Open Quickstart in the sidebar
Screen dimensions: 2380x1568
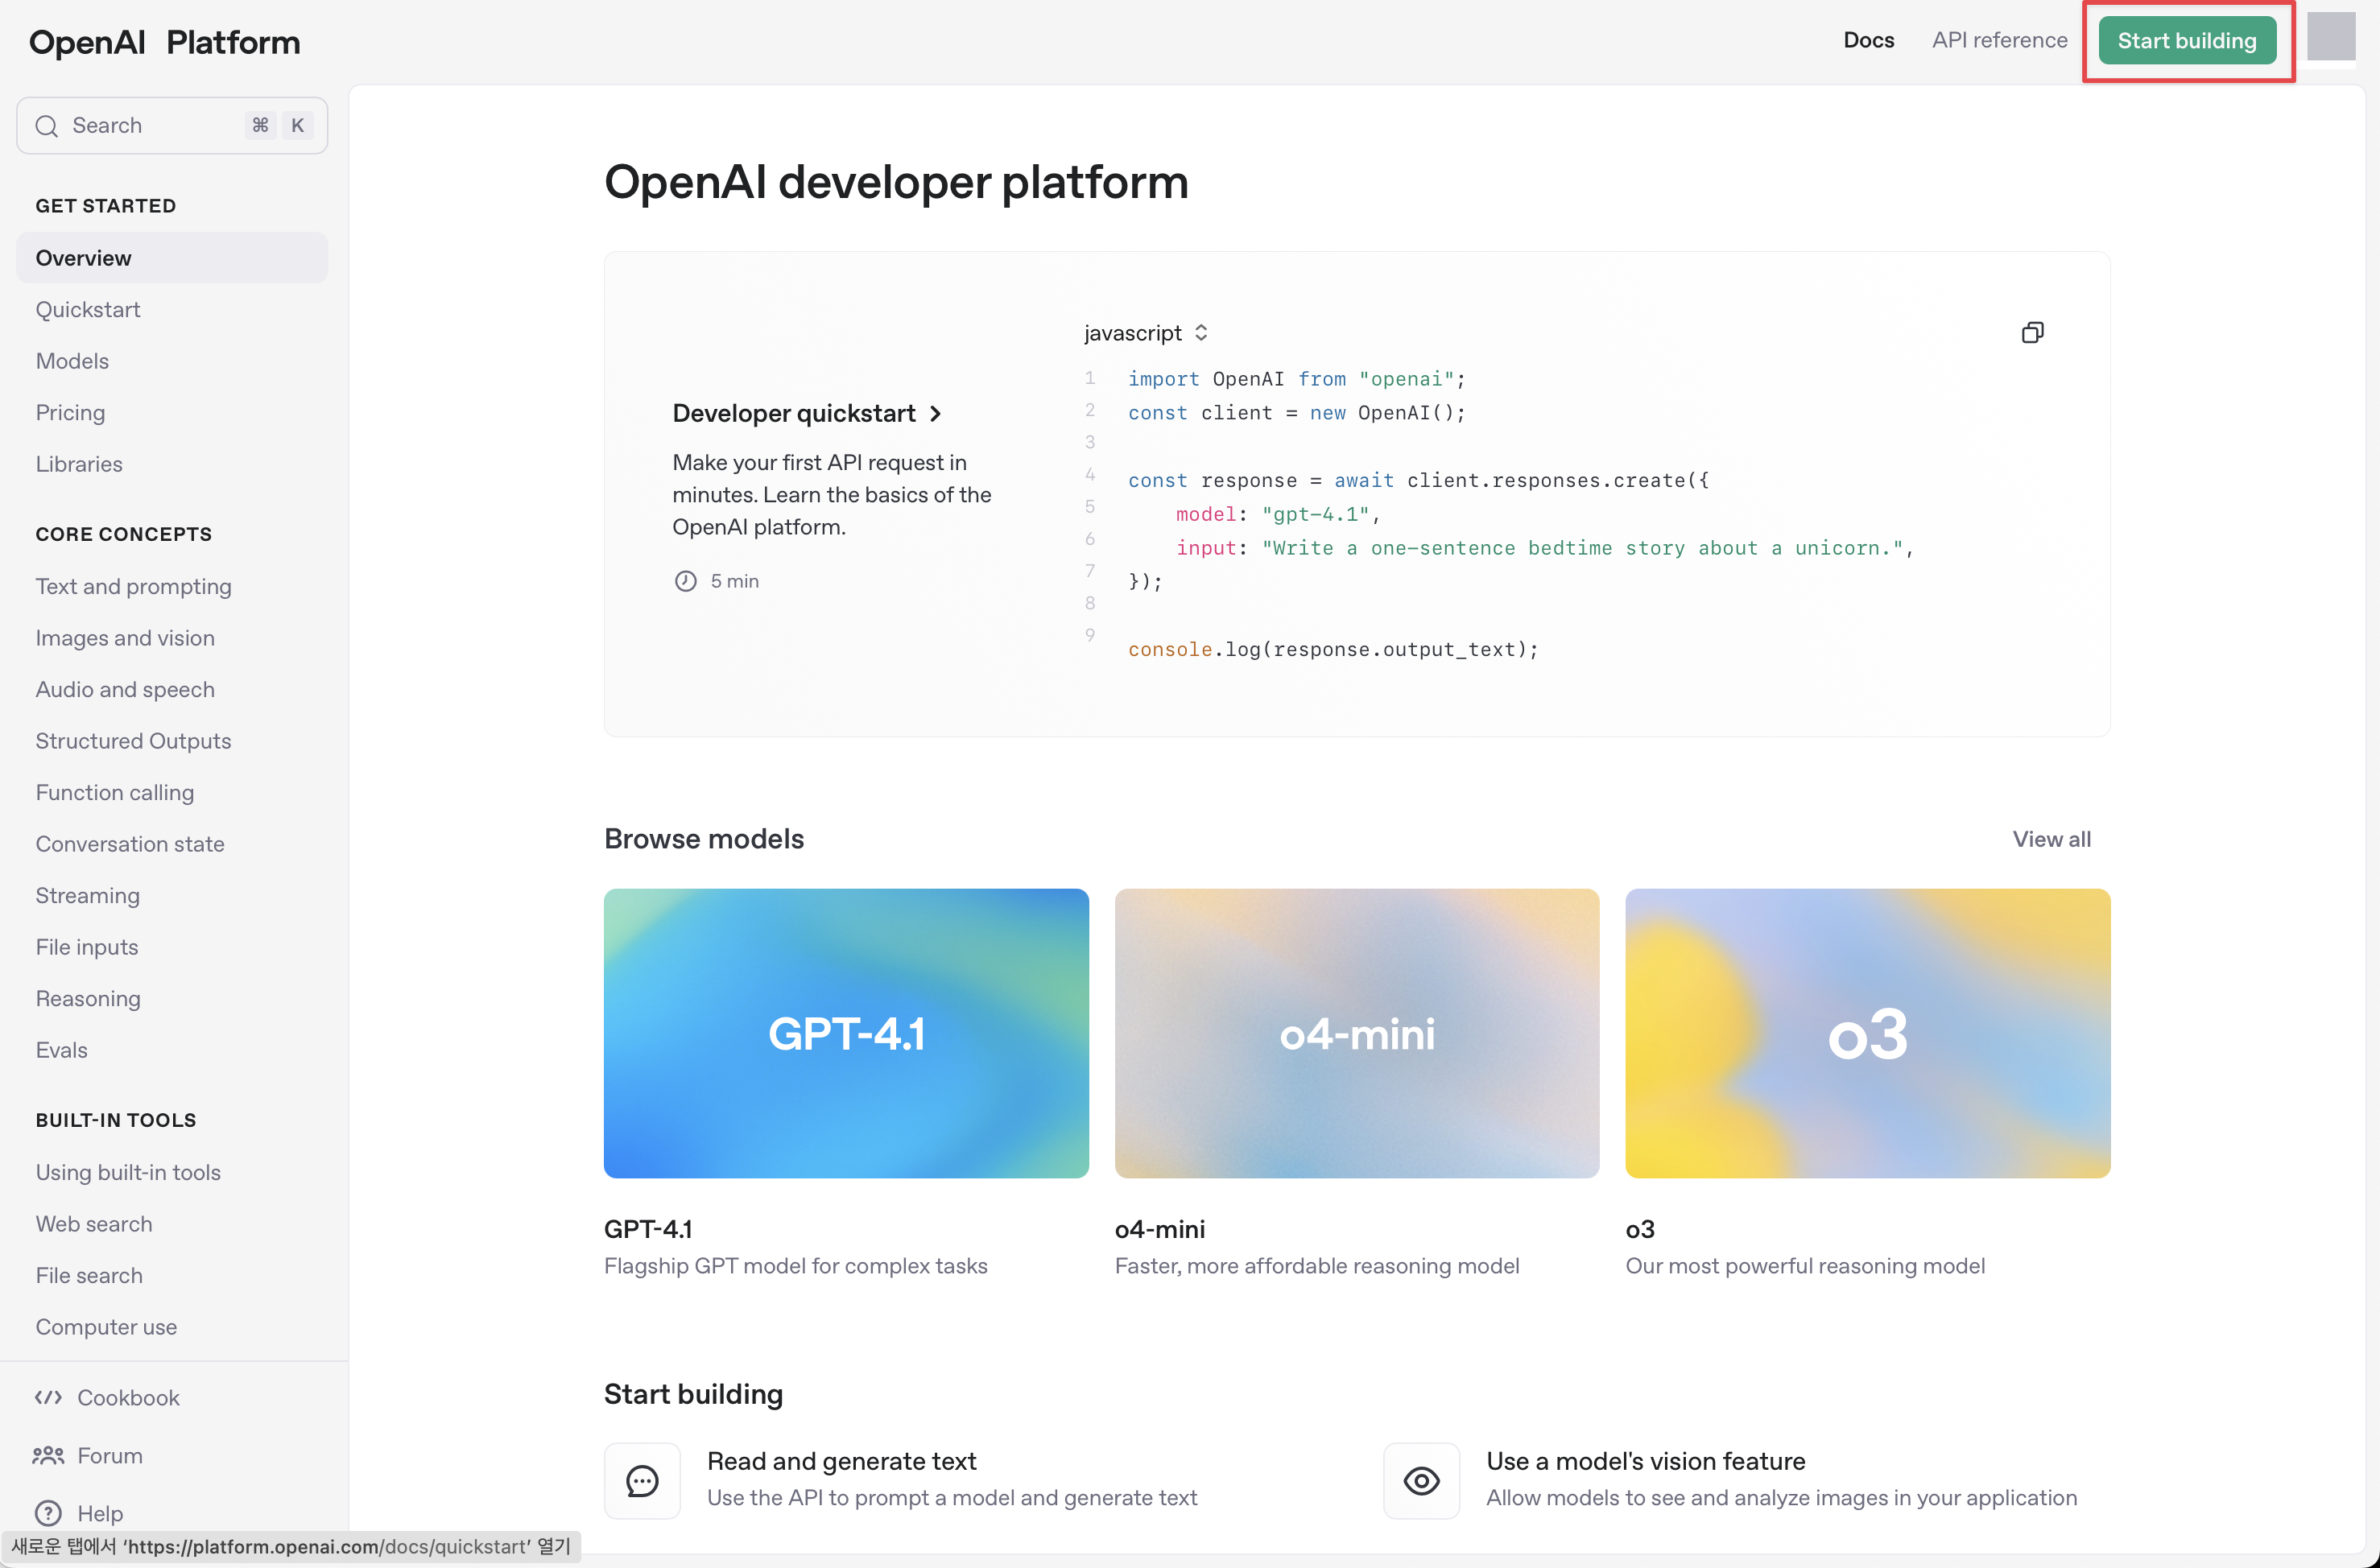[88, 310]
